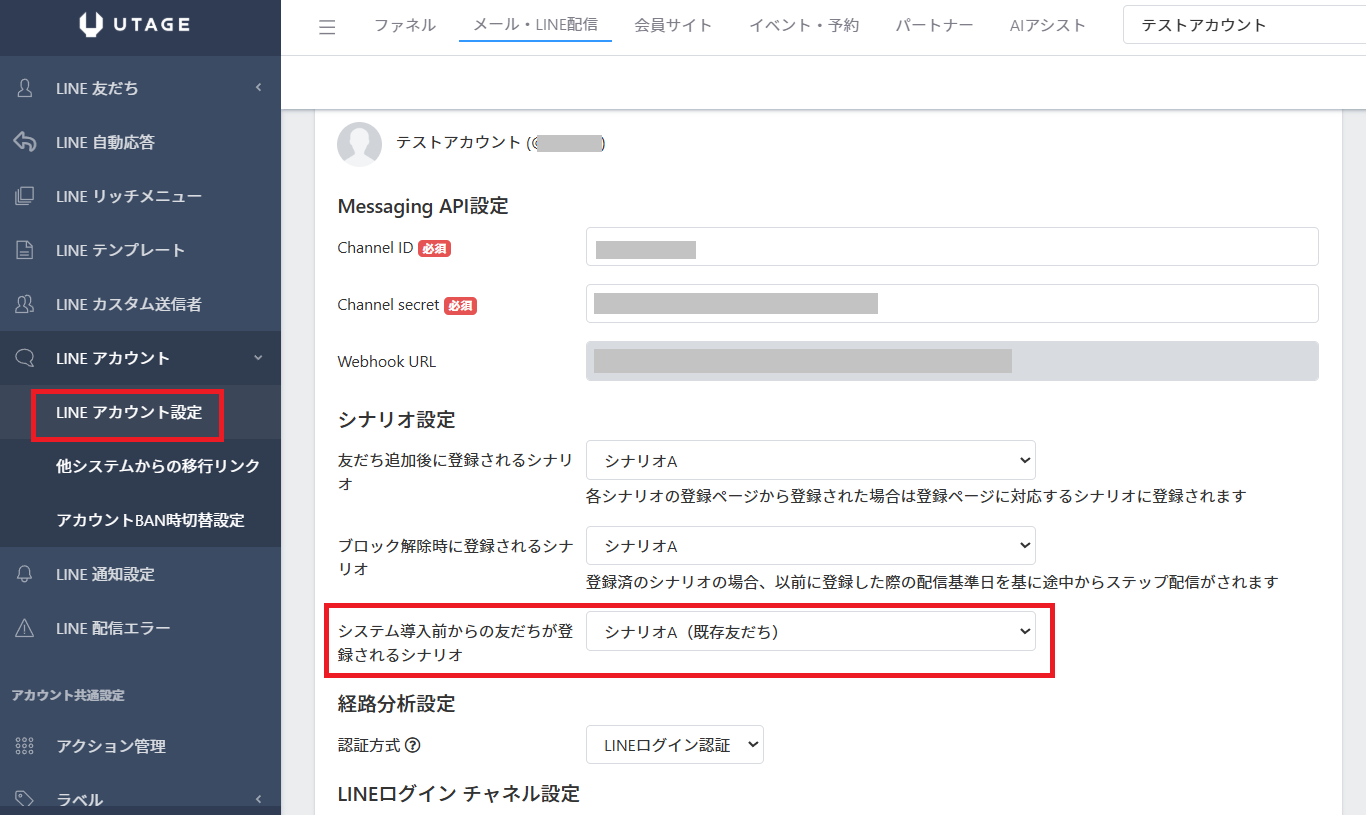Switch to the 会員サイト tab
The image size is (1366, 815).
(673, 26)
